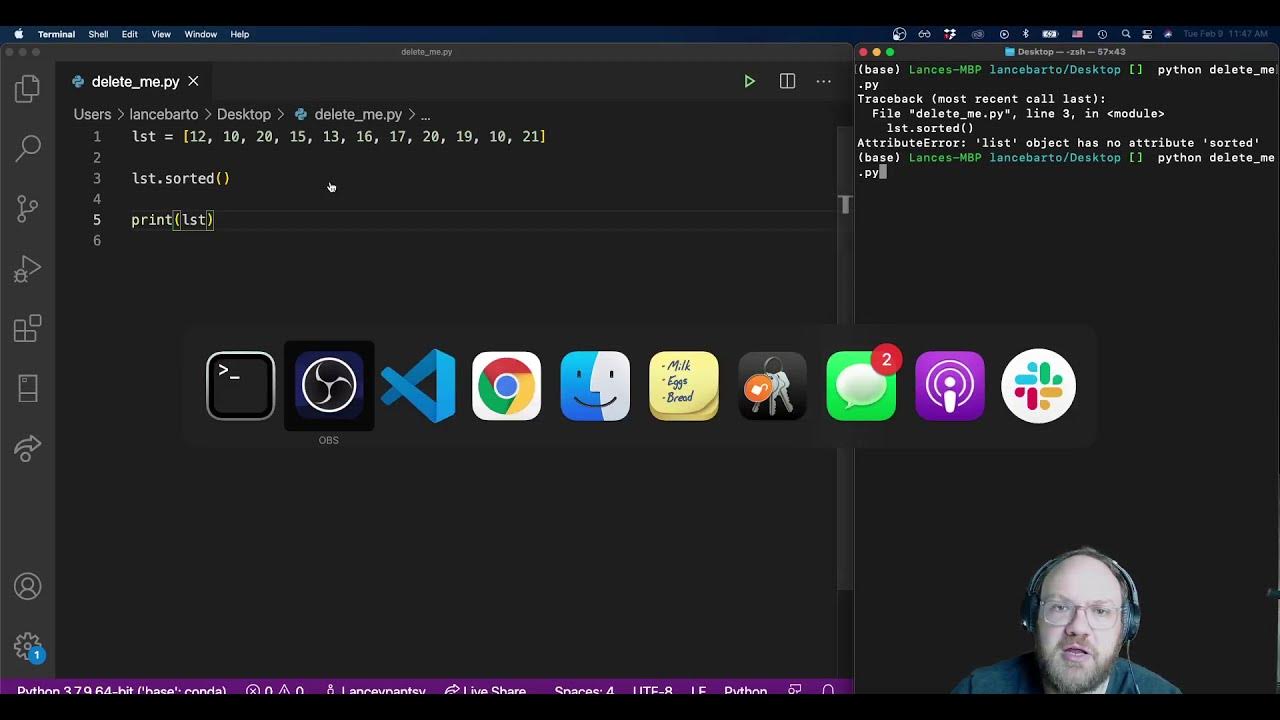Open the Source Control view
Image resolution: width=1280 pixels, height=720 pixels.
click(28, 208)
